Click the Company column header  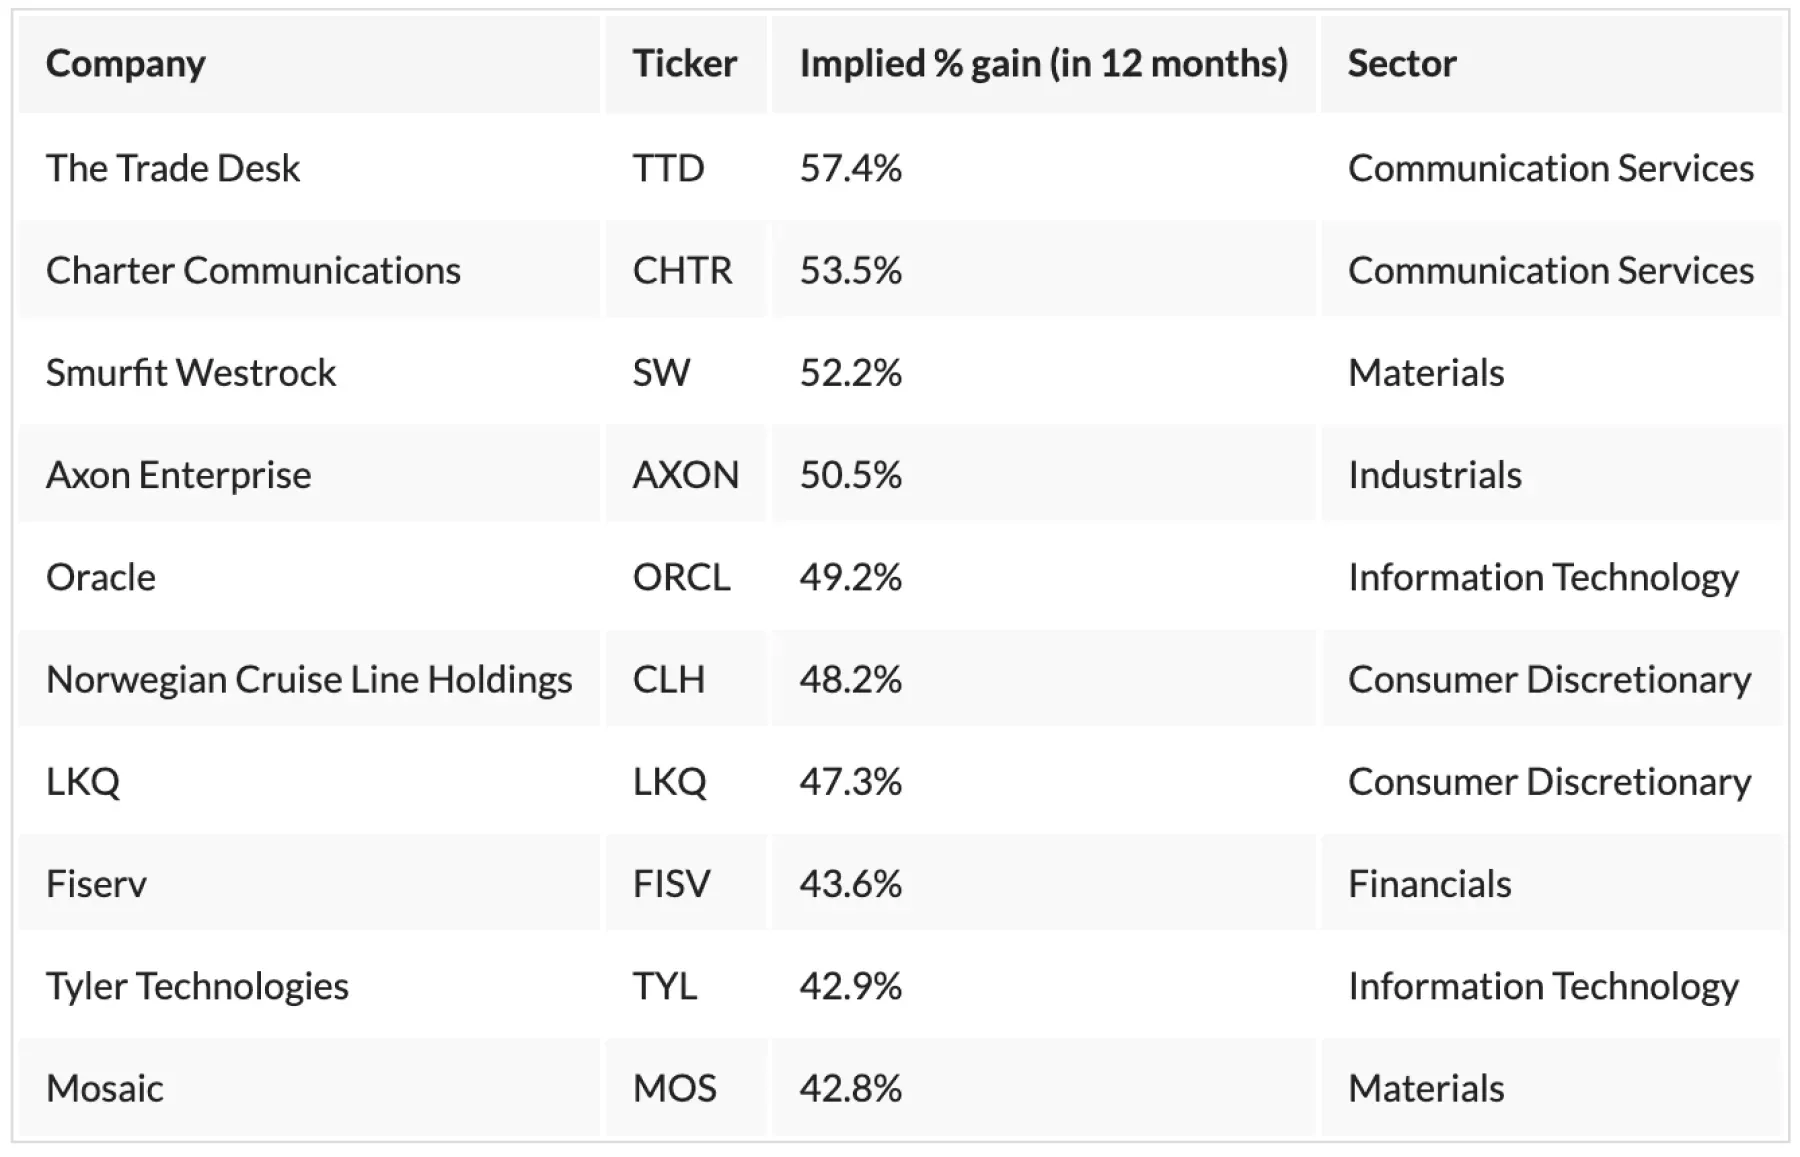point(126,64)
